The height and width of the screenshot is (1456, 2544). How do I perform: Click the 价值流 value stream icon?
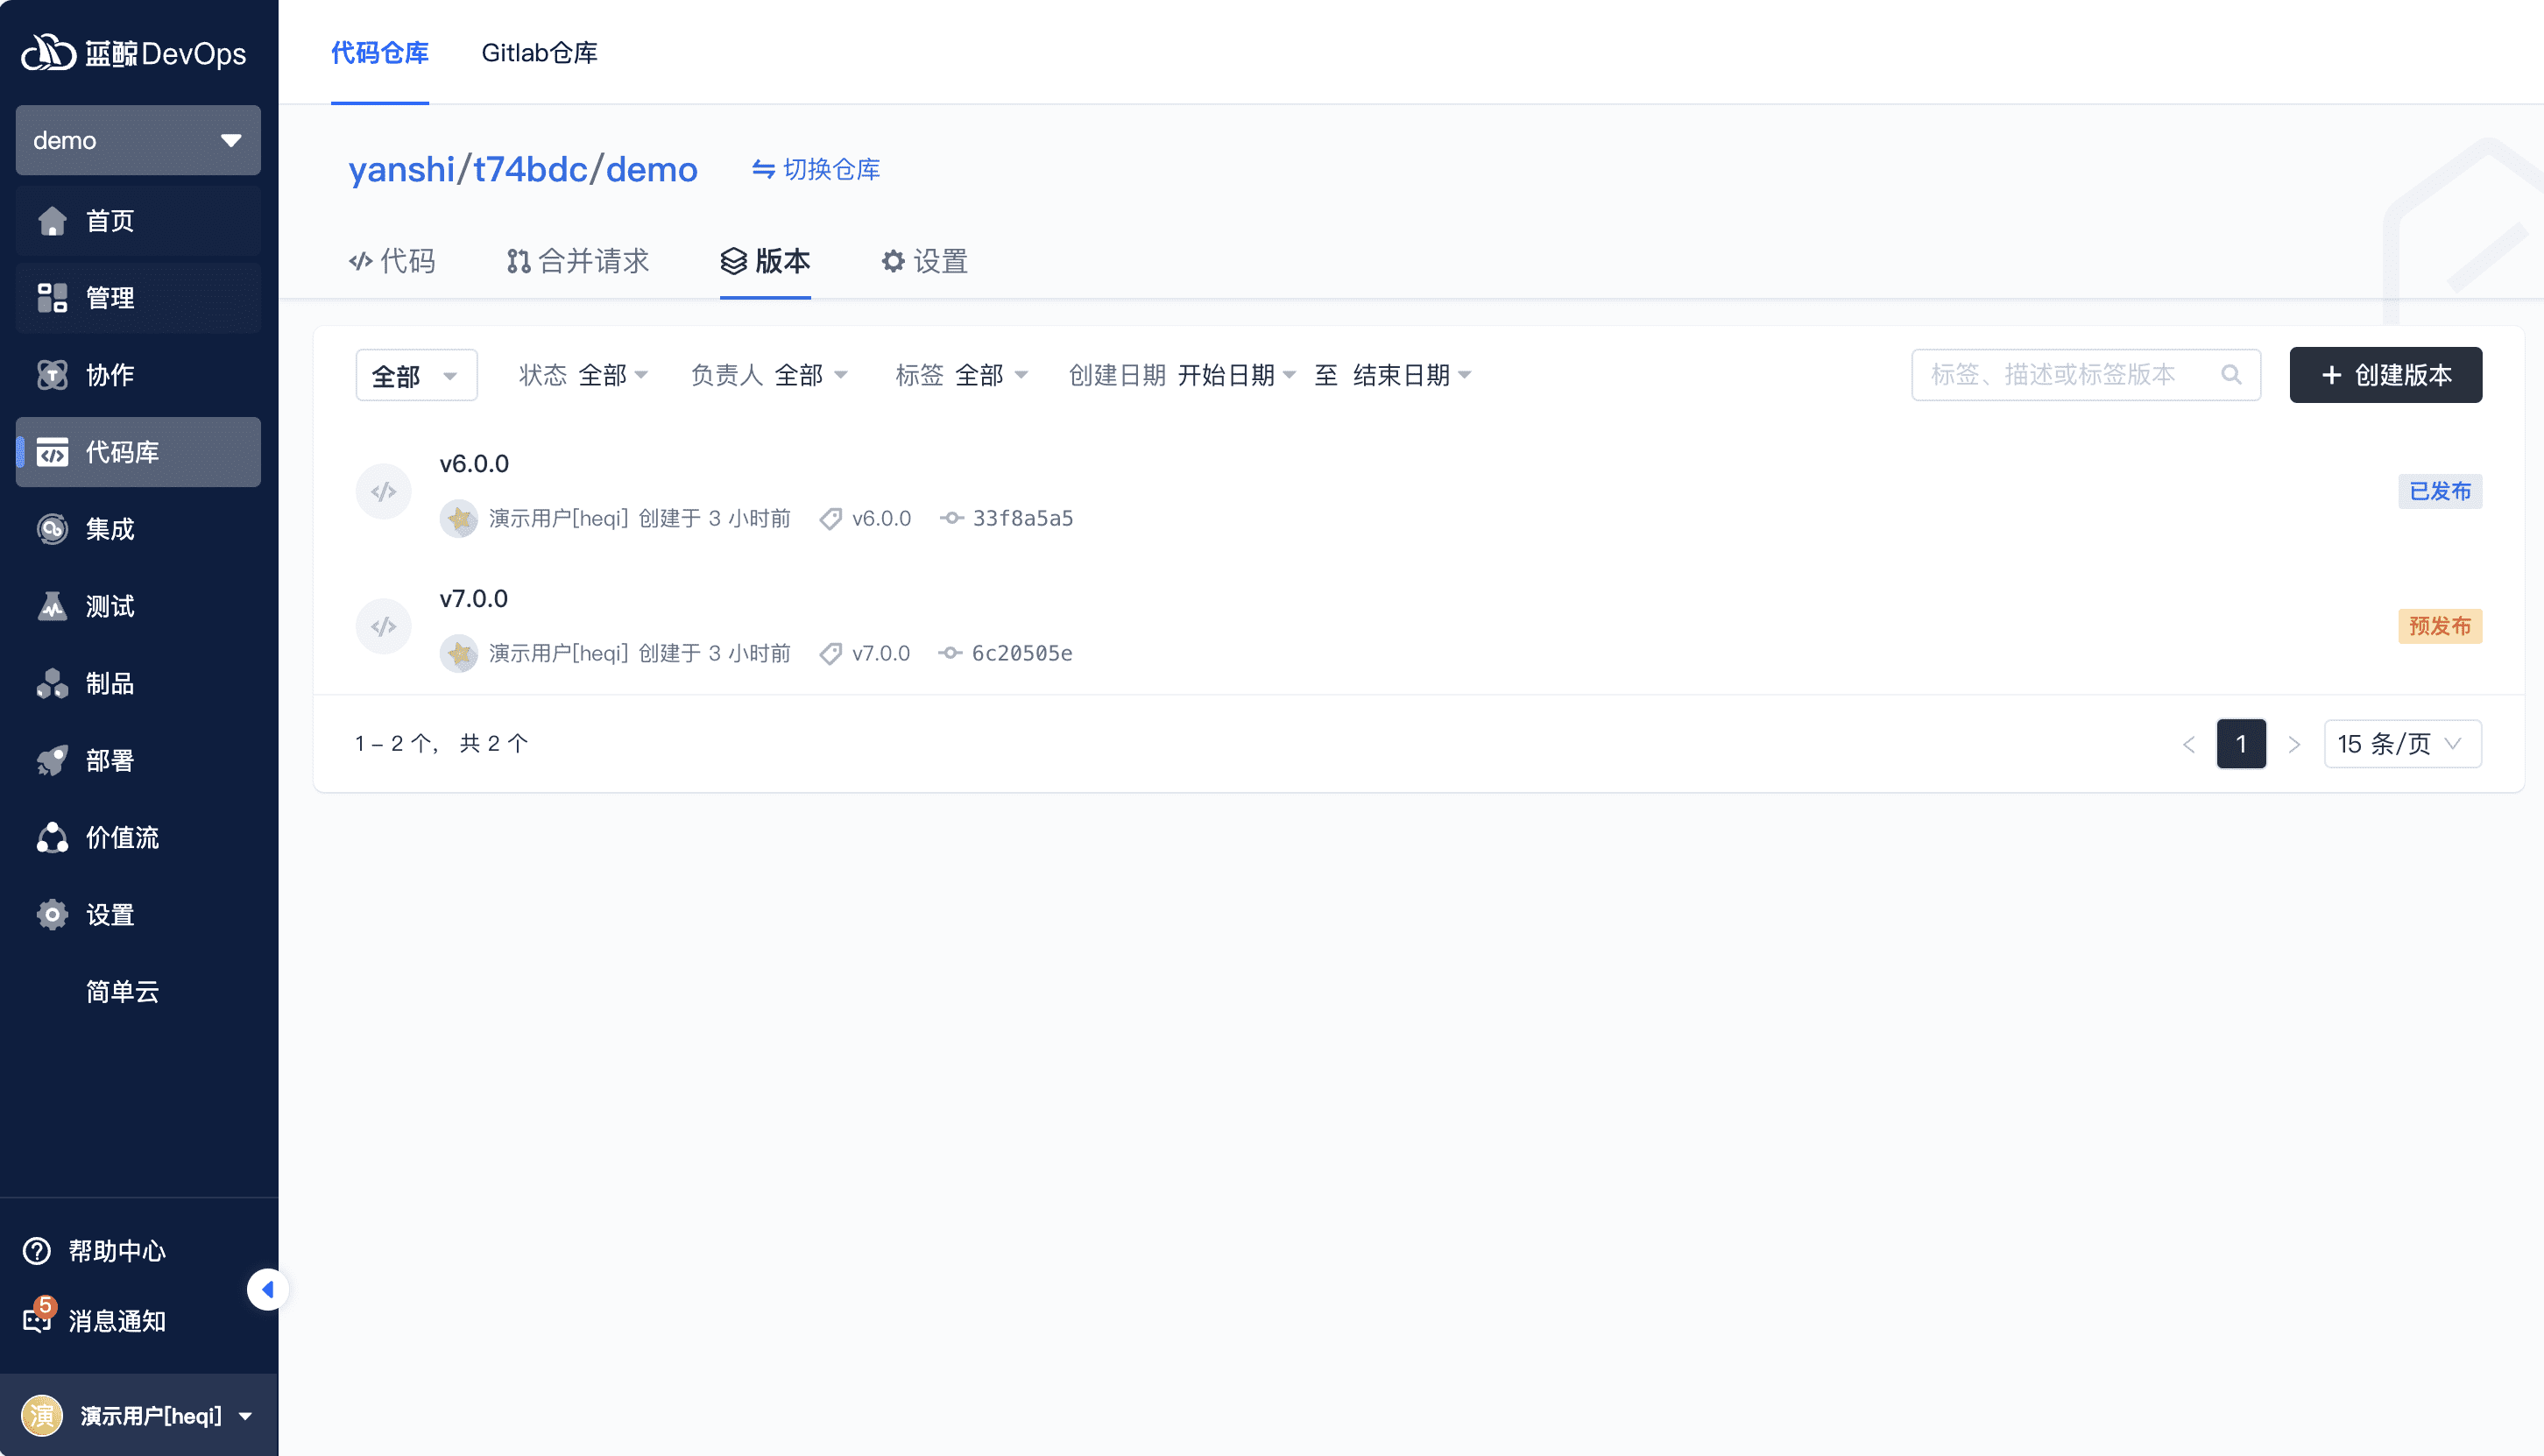[x=52, y=837]
